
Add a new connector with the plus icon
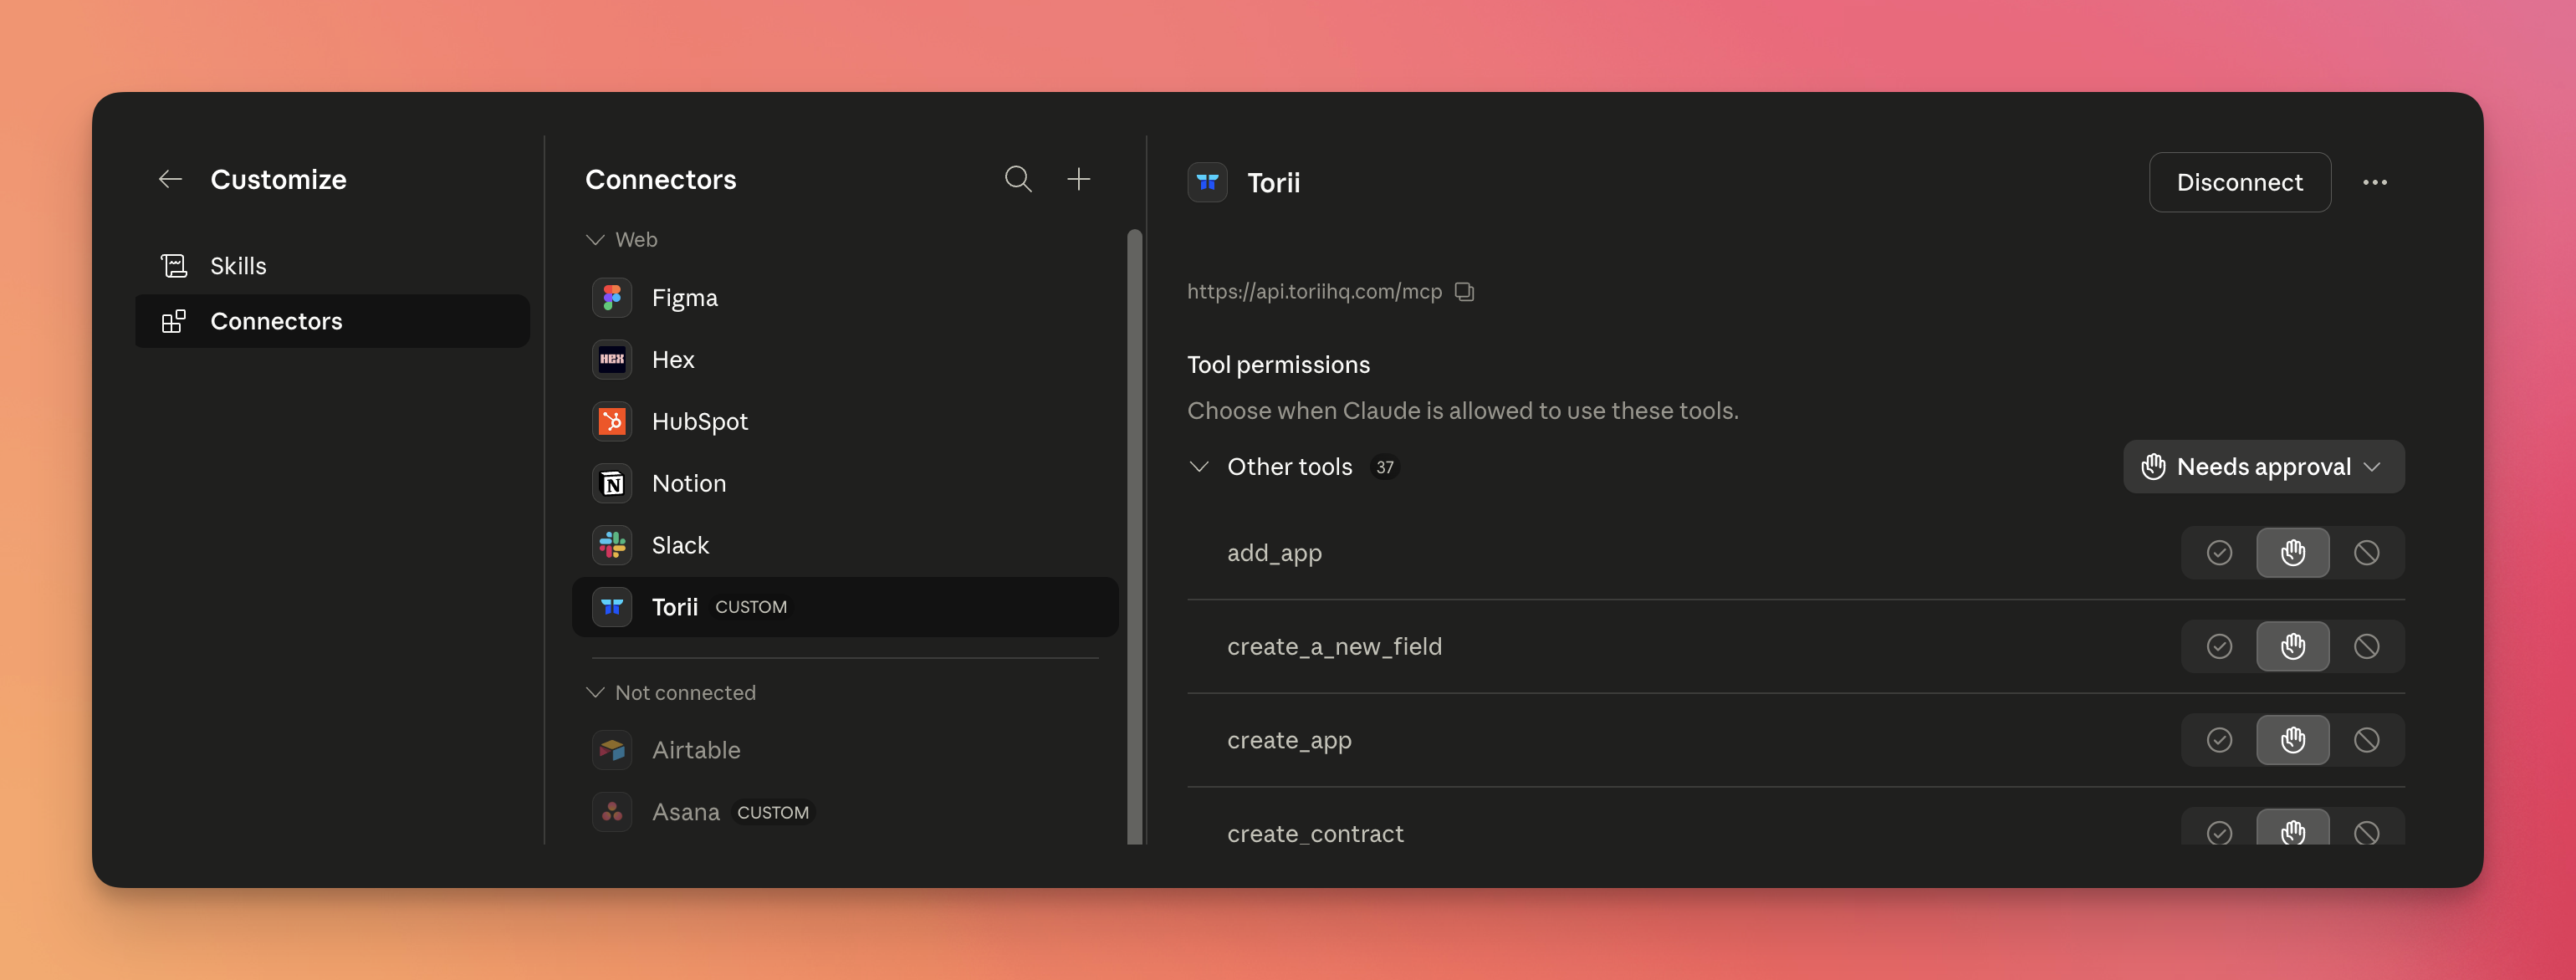(x=1078, y=179)
